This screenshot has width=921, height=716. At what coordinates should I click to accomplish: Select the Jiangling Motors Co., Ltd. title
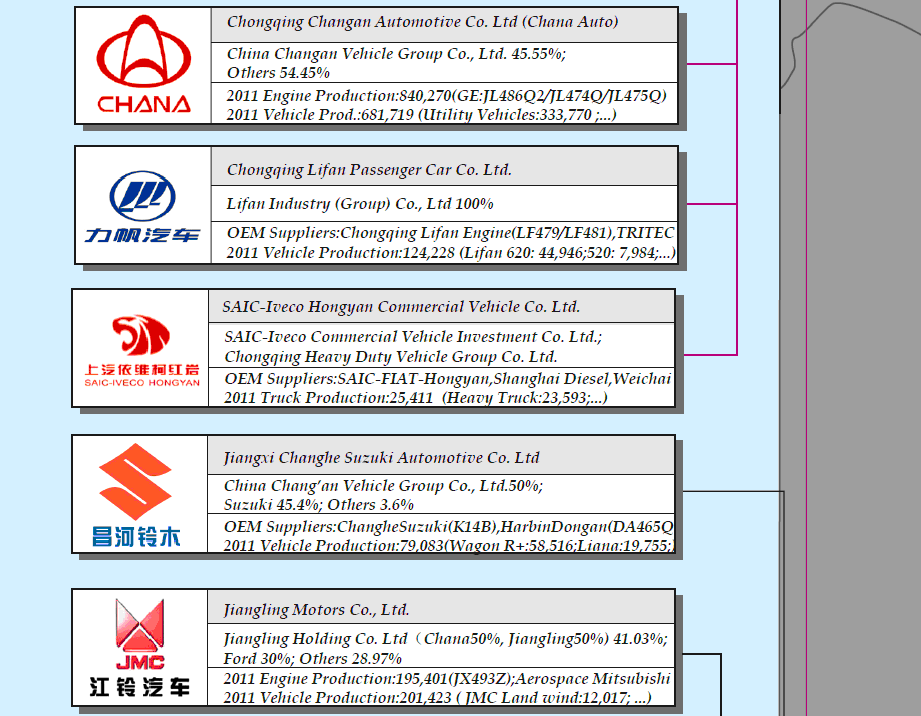[x=316, y=610]
